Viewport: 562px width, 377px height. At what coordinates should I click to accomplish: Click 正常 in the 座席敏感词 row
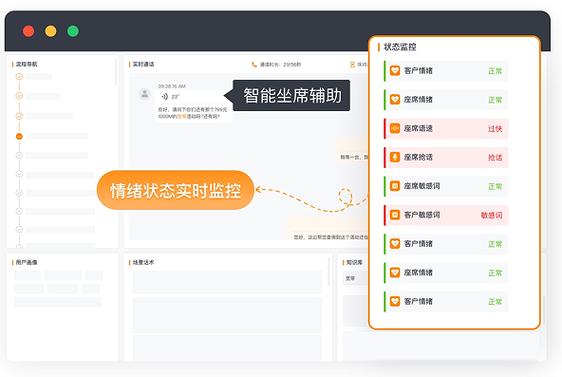coord(495,186)
